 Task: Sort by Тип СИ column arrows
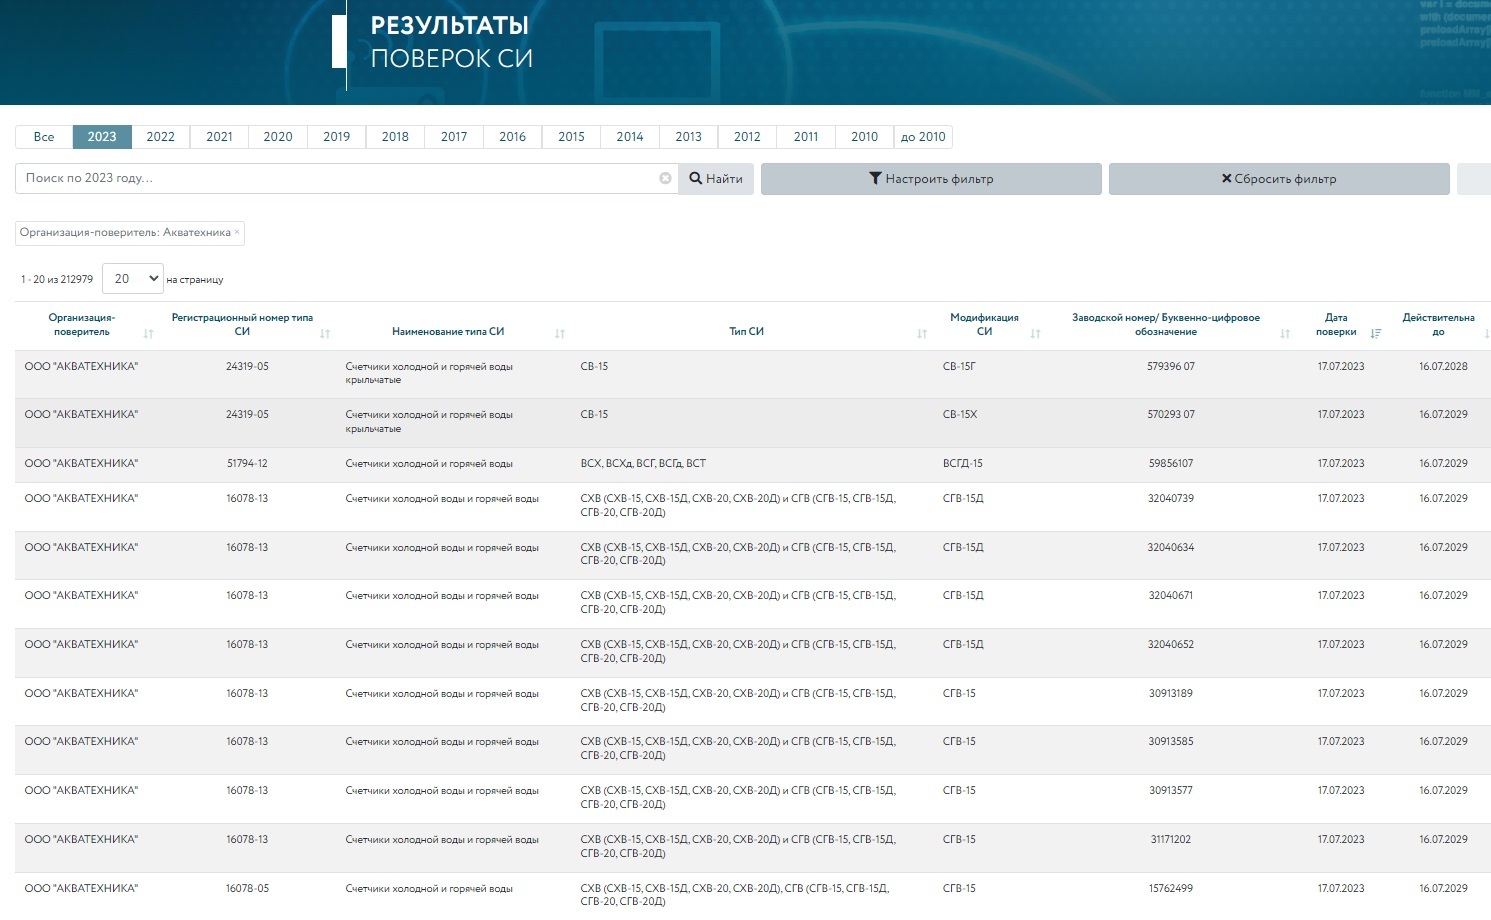[922, 333]
